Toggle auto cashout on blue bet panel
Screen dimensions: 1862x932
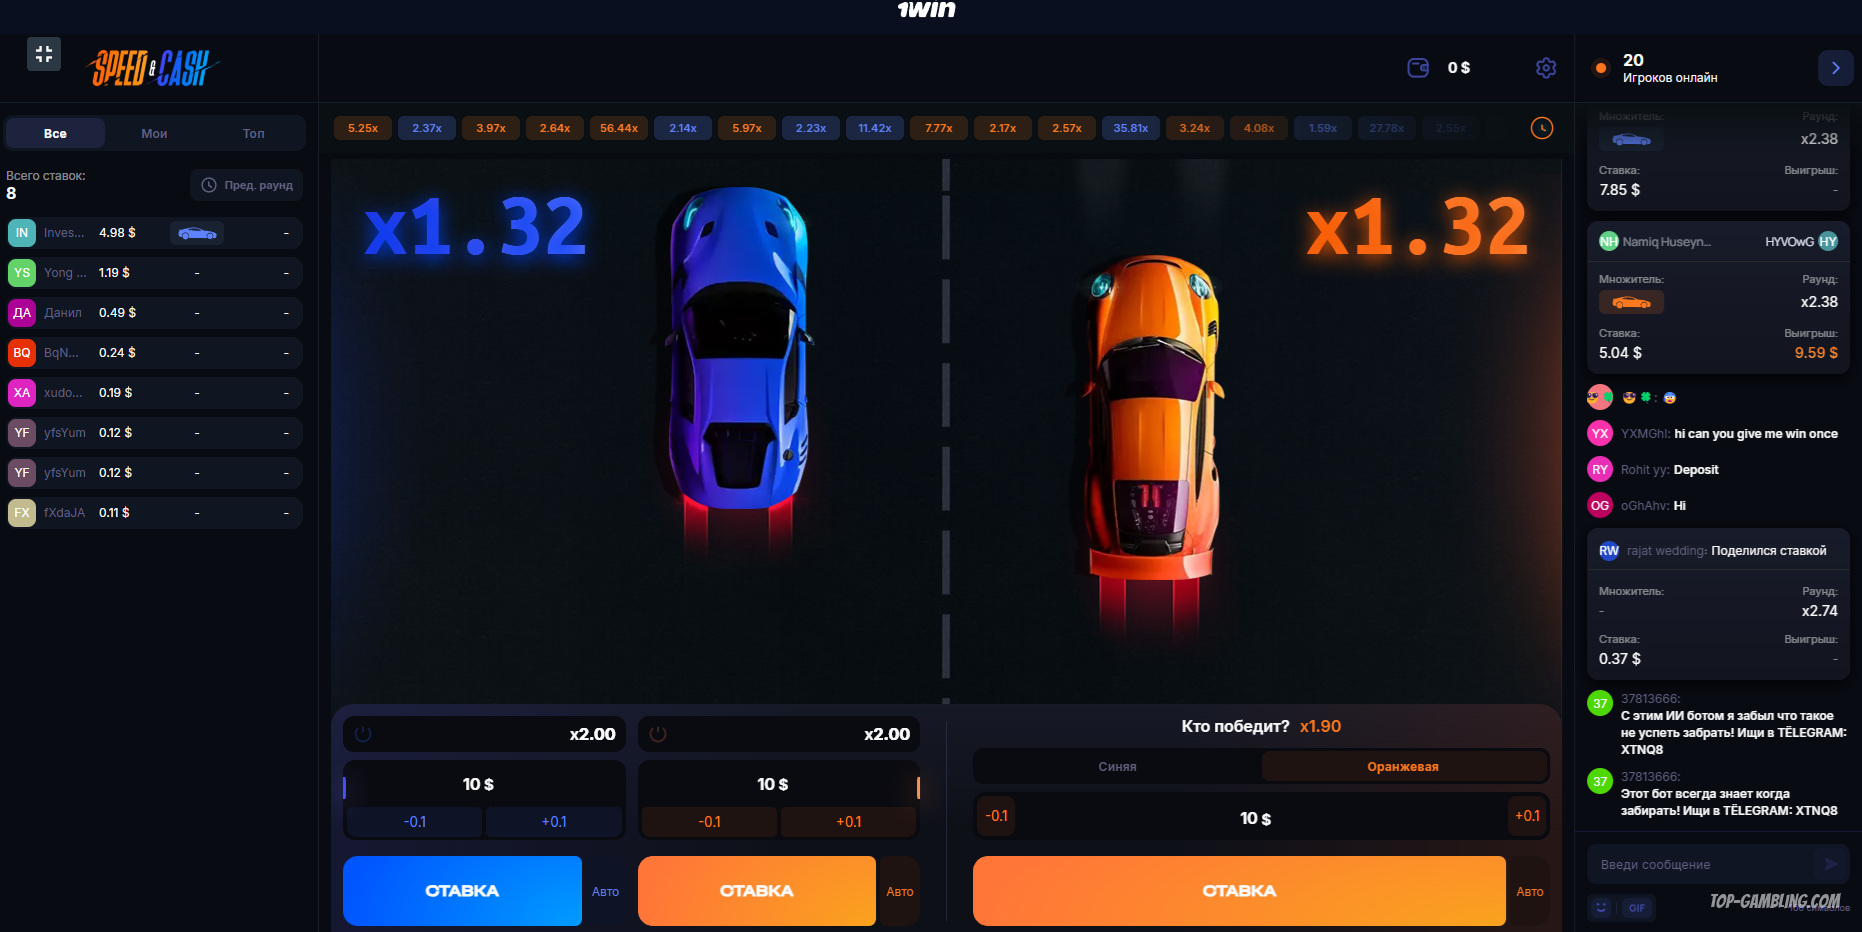(x=363, y=734)
